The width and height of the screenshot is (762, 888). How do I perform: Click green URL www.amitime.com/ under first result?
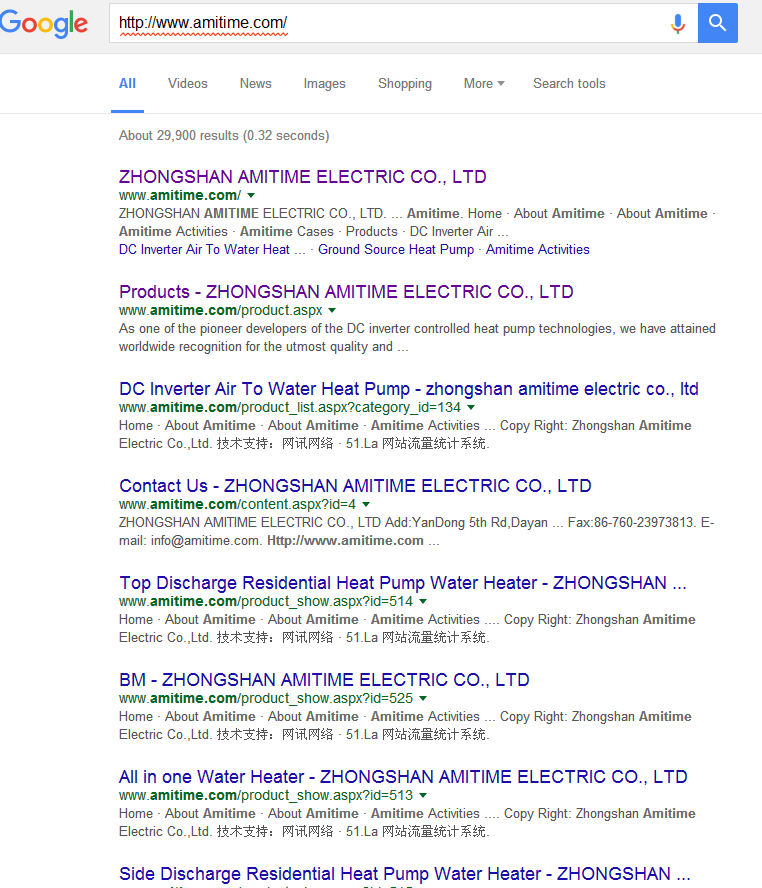point(179,195)
